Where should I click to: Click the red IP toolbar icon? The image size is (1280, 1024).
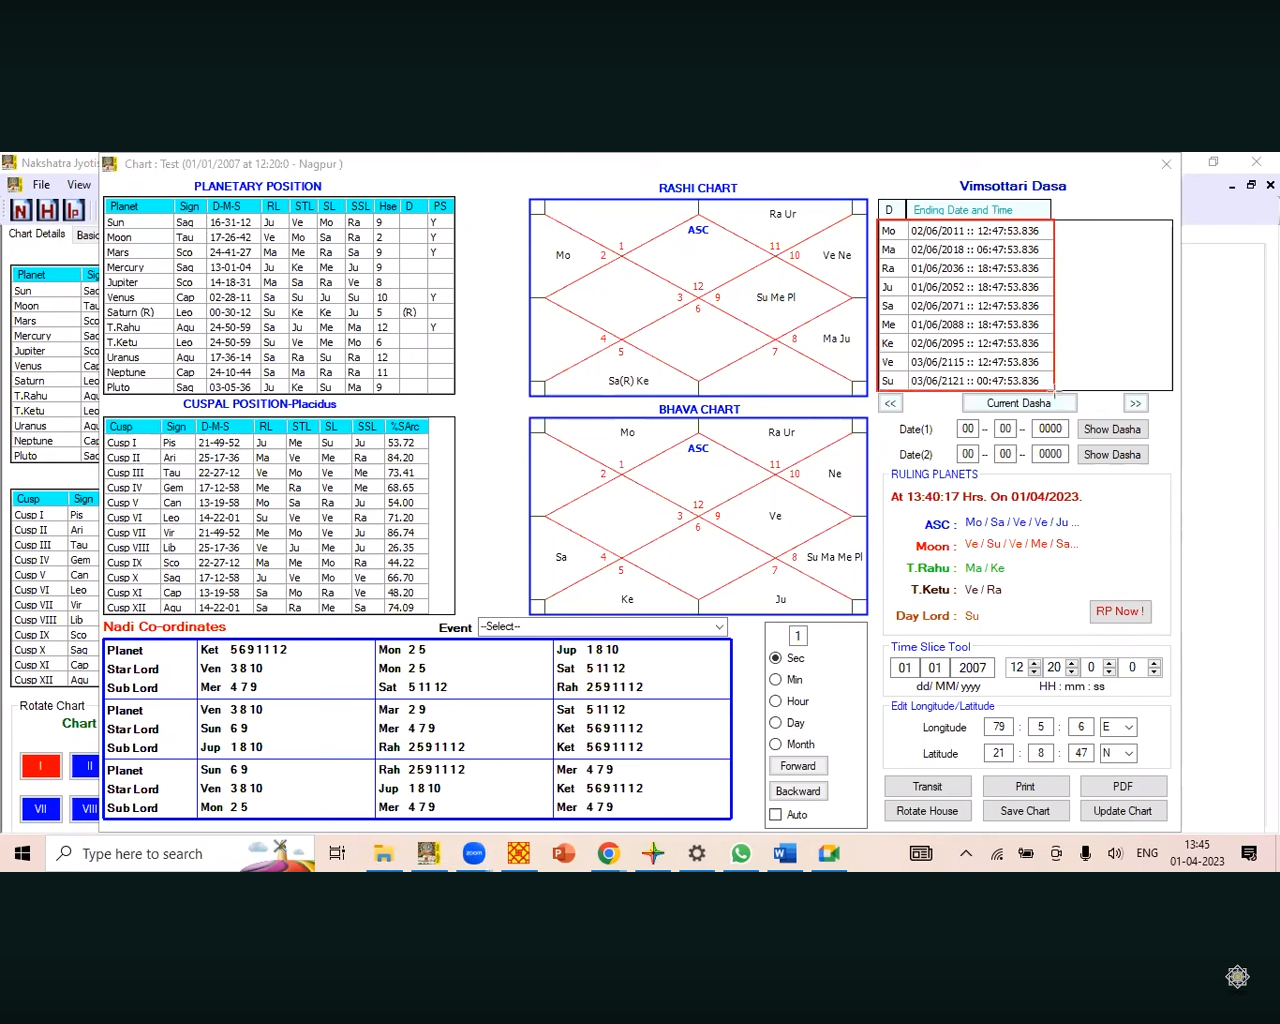tap(73, 210)
